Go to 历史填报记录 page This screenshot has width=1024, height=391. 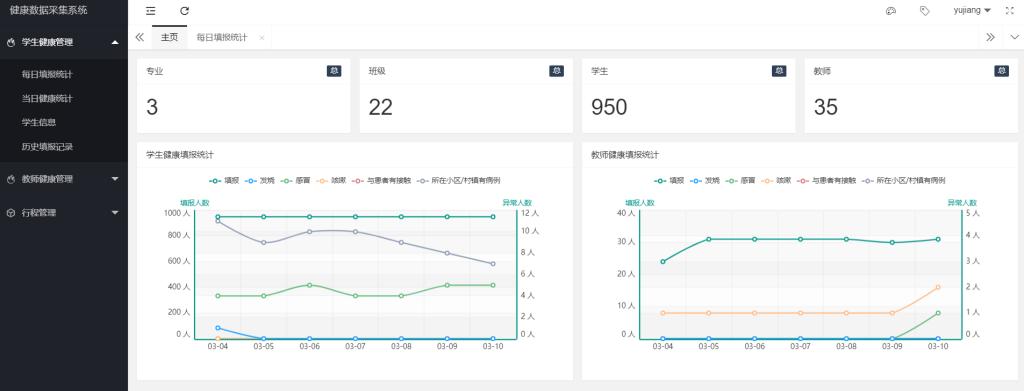coord(47,147)
